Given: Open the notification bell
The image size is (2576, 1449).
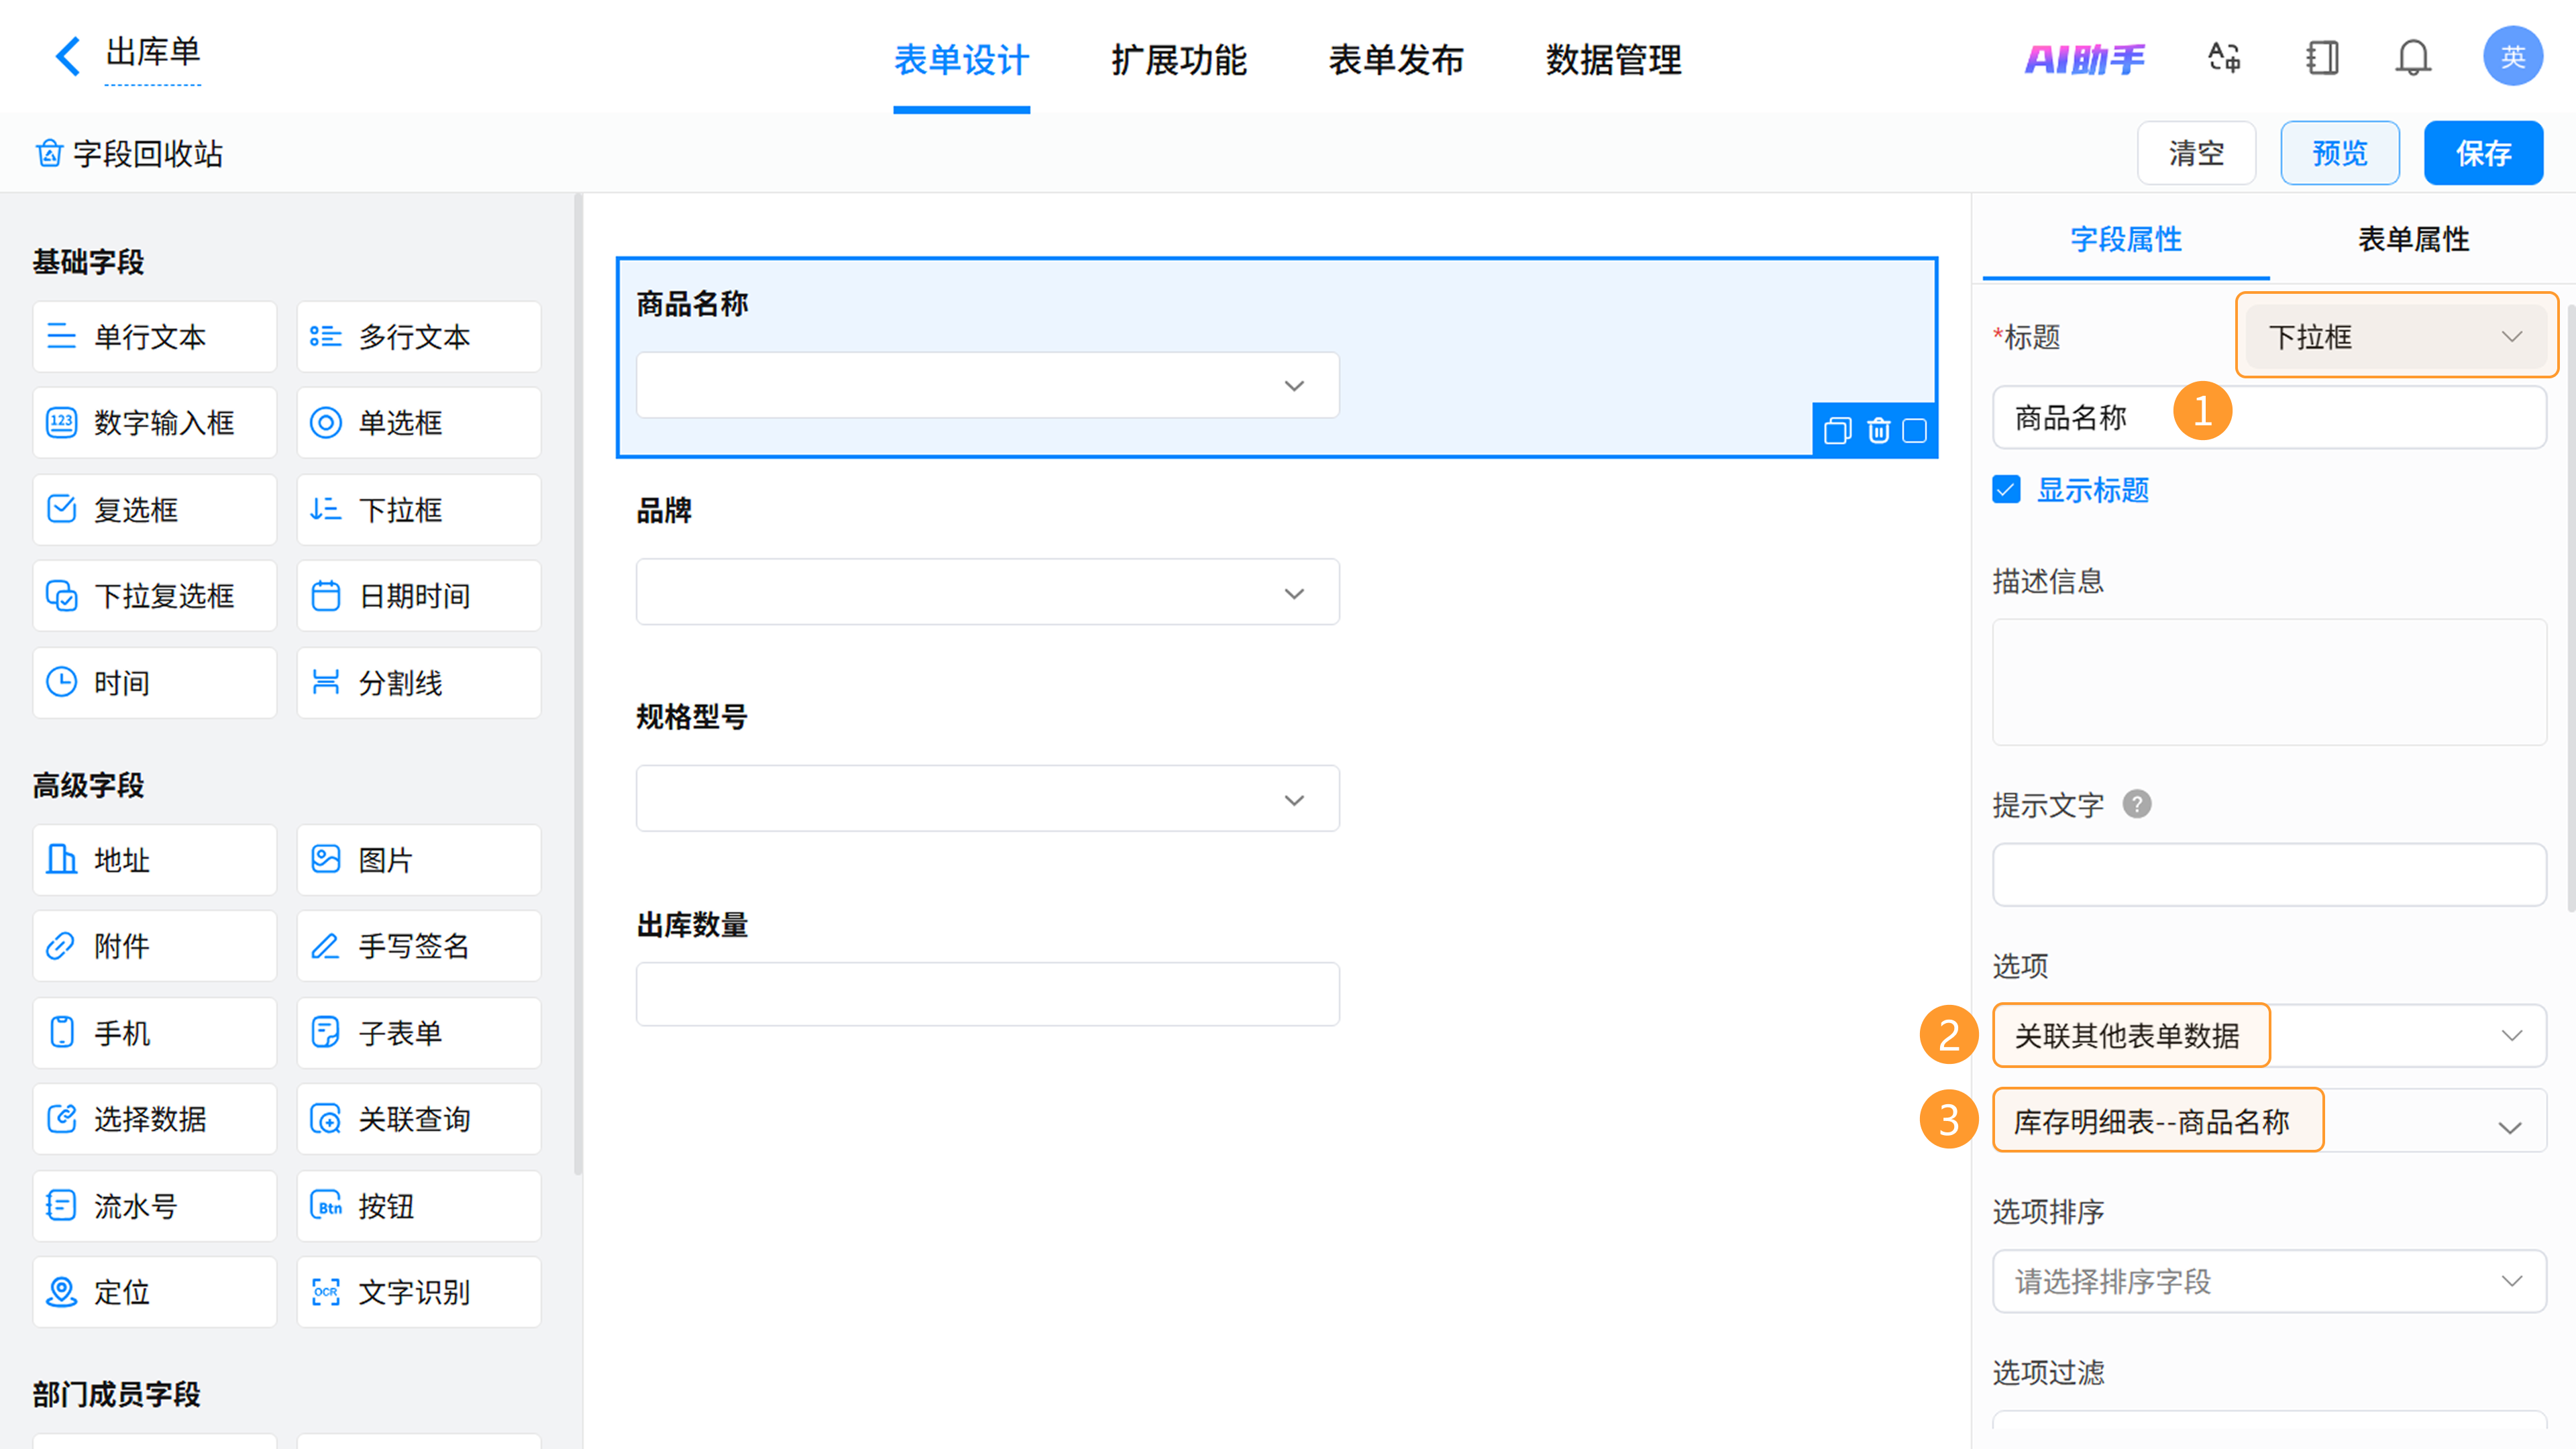Looking at the screenshot, I should (2412, 58).
